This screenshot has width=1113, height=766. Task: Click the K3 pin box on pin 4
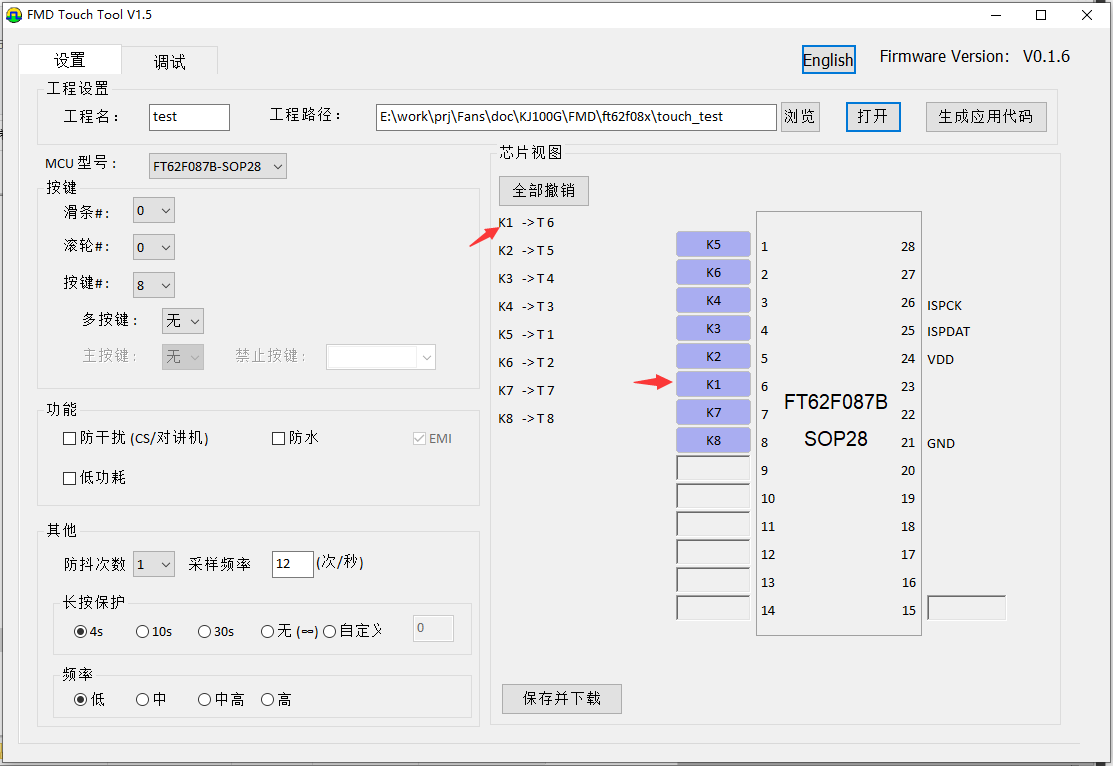coord(712,328)
